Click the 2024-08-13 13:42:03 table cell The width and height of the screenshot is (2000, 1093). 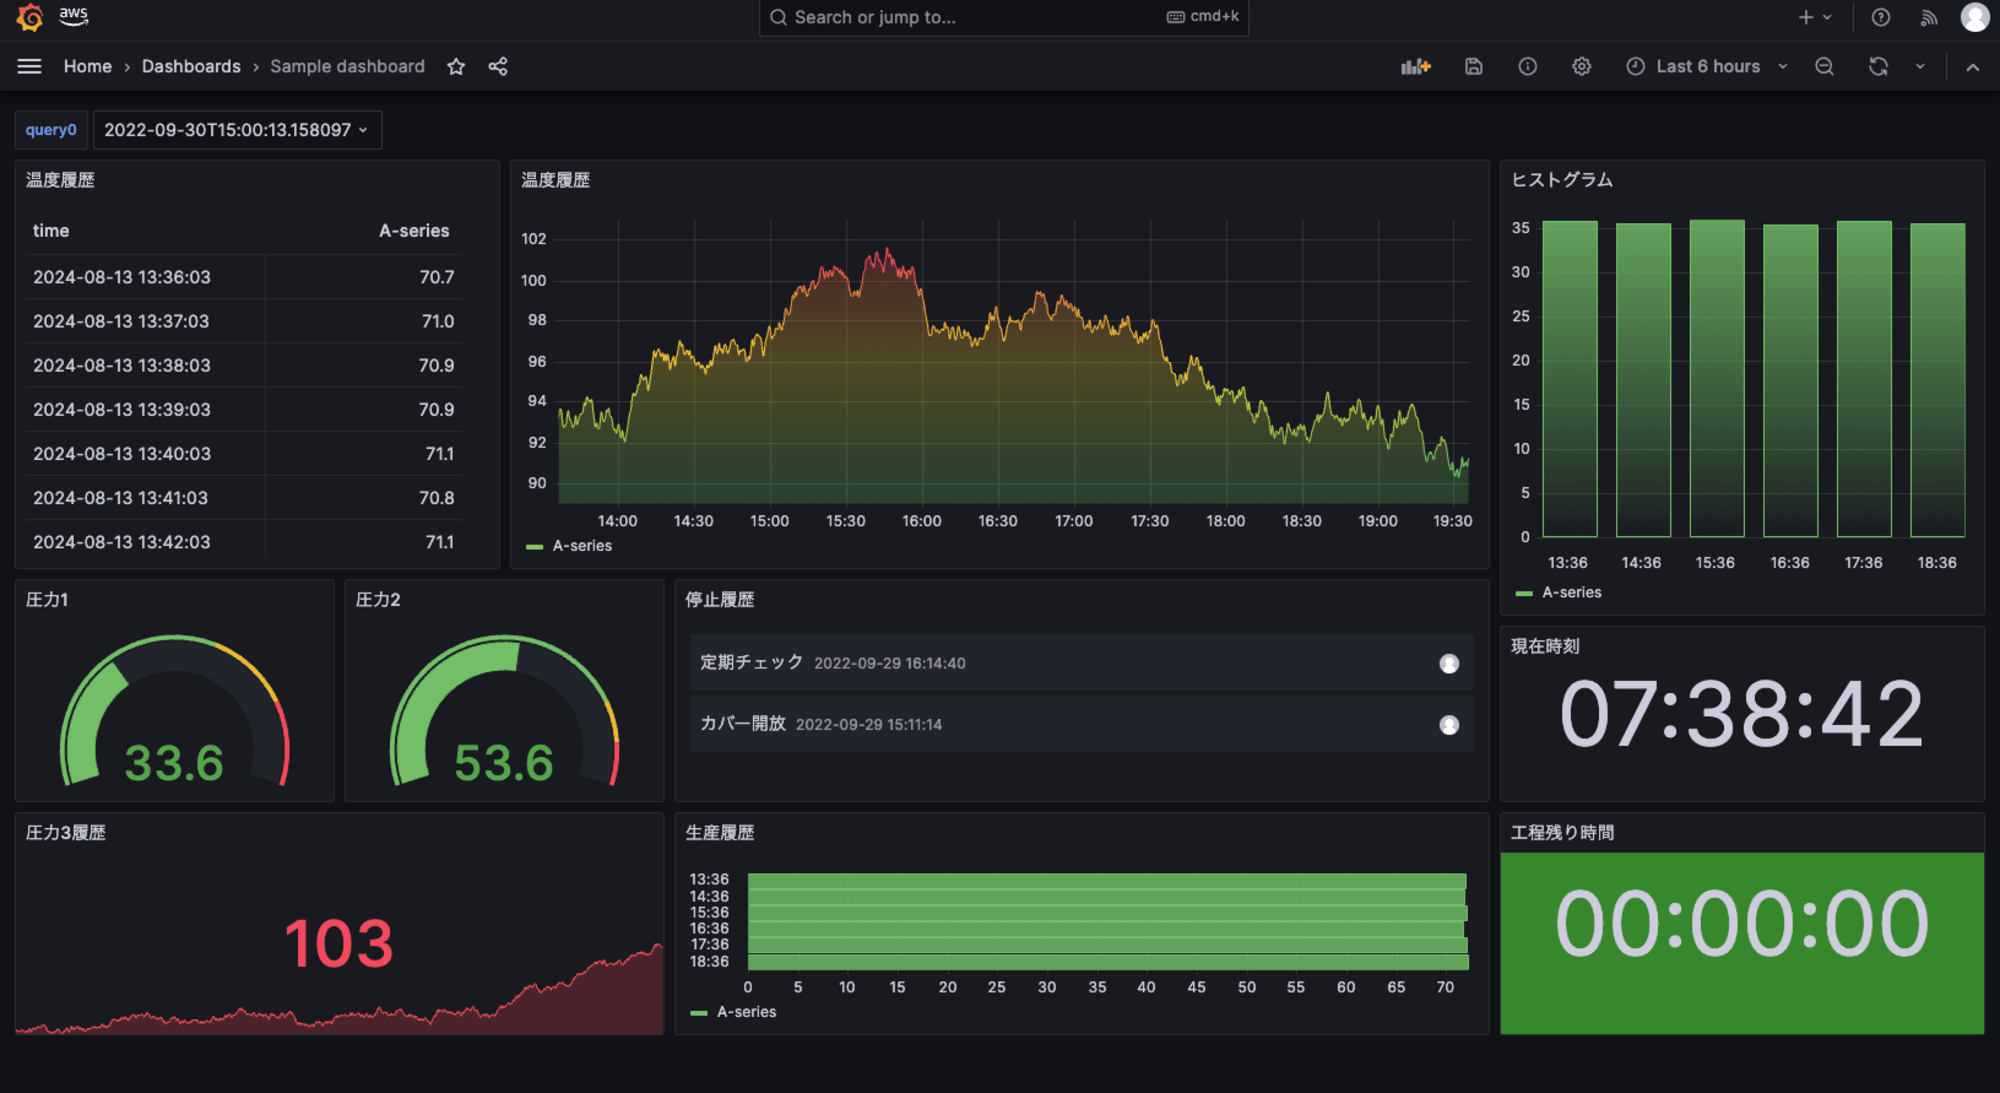click(145, 542)
